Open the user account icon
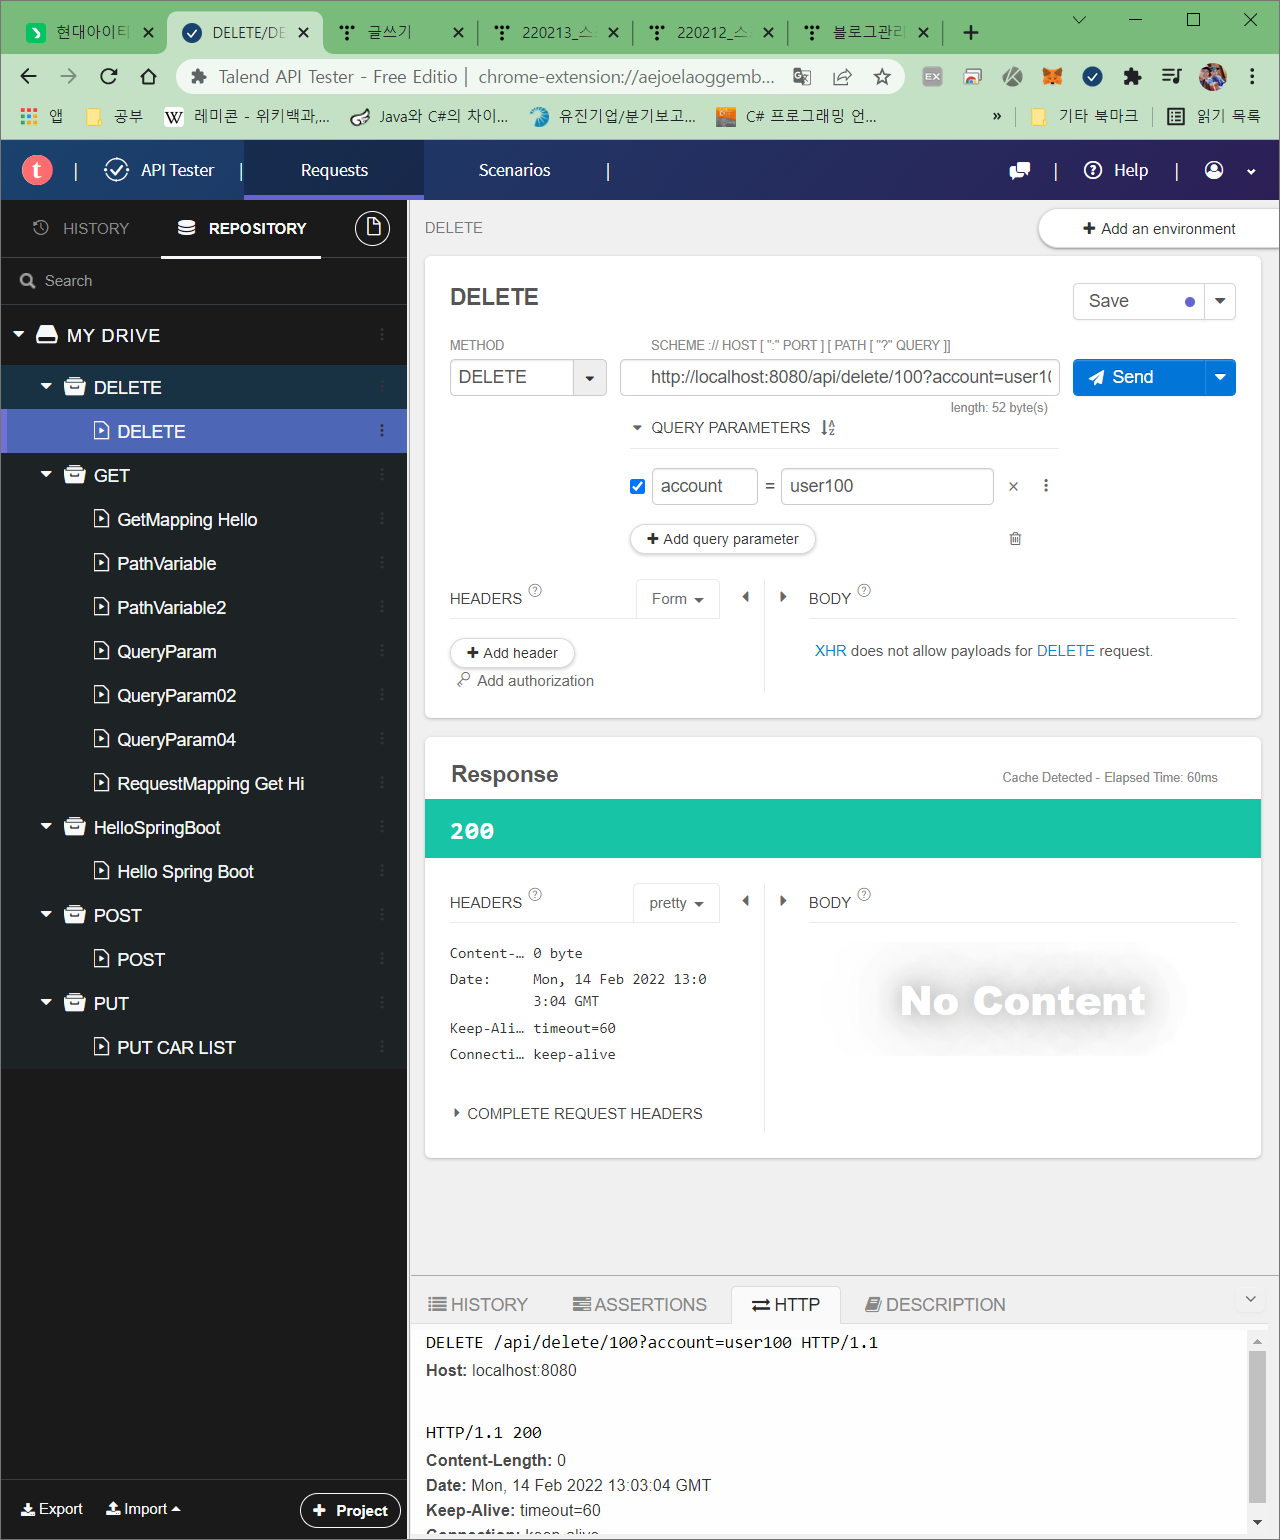This screenshot has height=1540, width=1280. tap(1214, 170)
